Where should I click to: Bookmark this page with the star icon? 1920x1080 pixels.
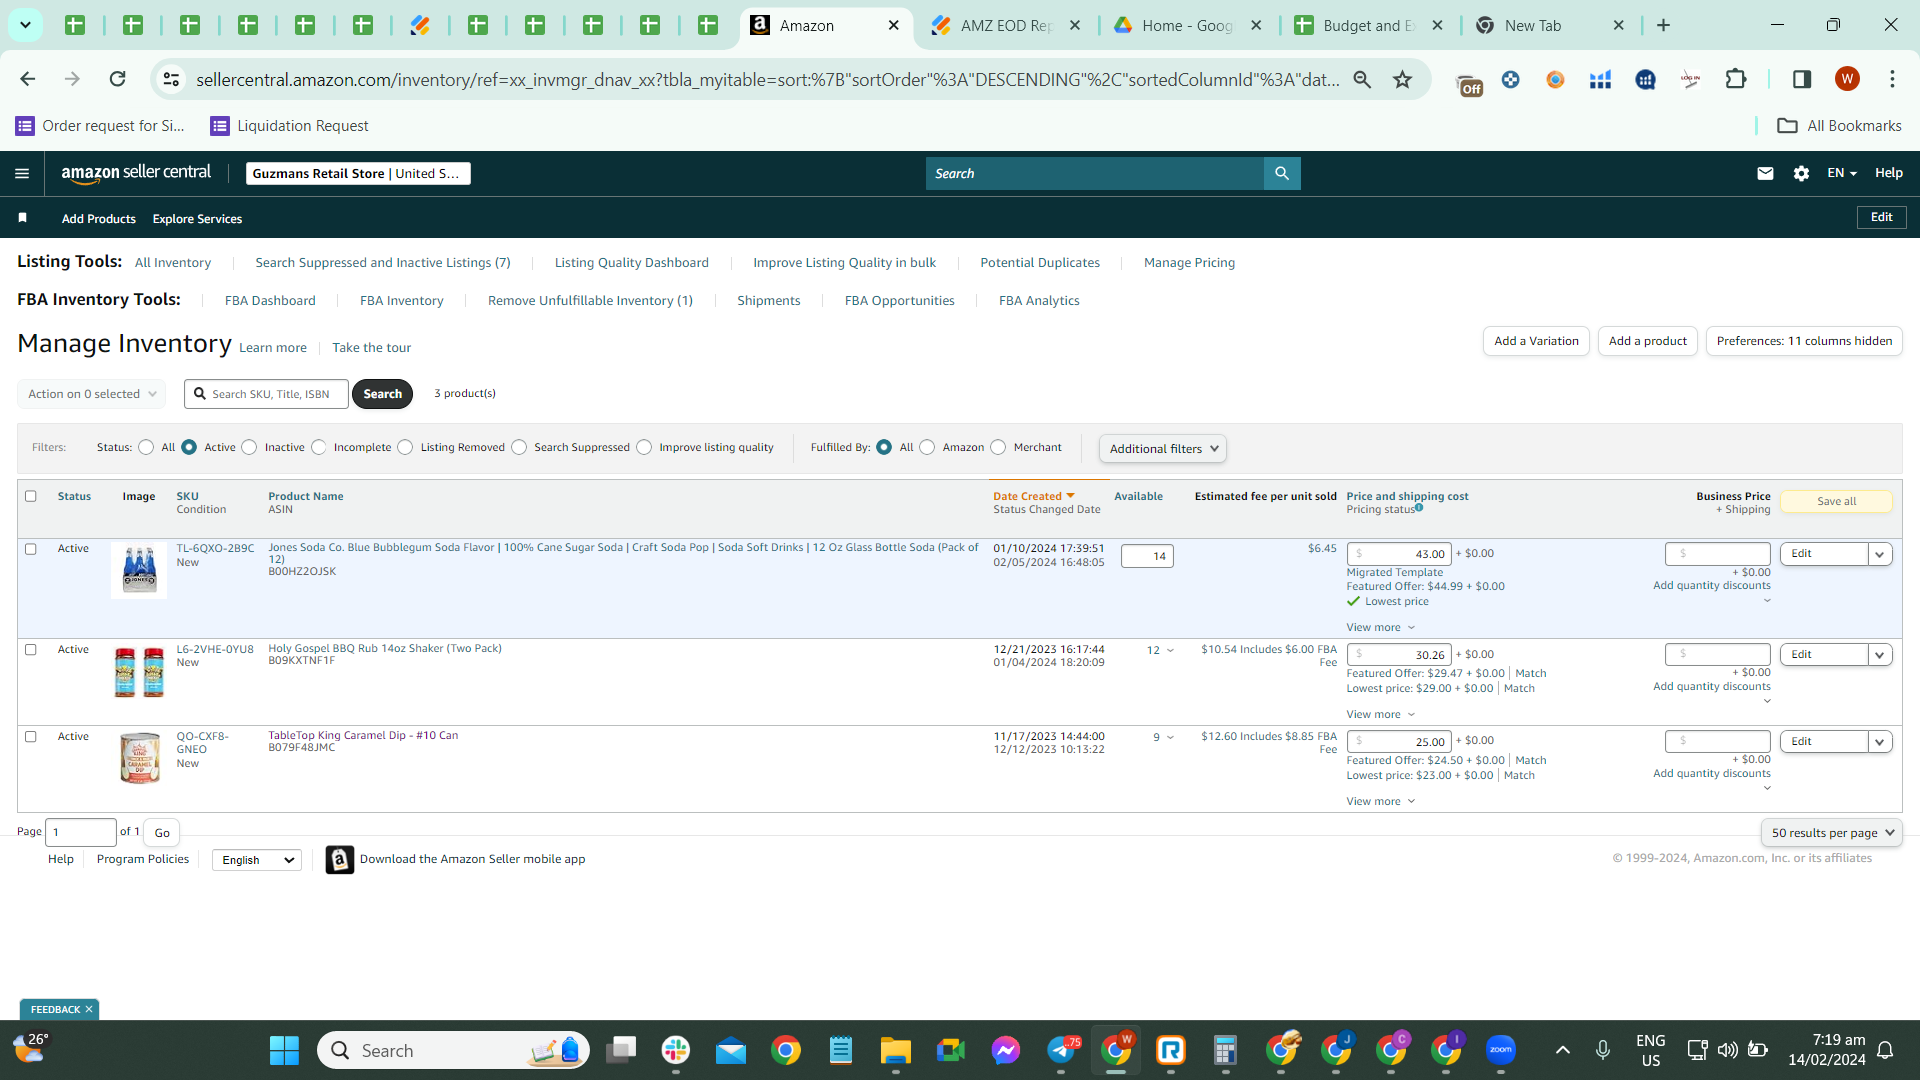(1403, 79)
